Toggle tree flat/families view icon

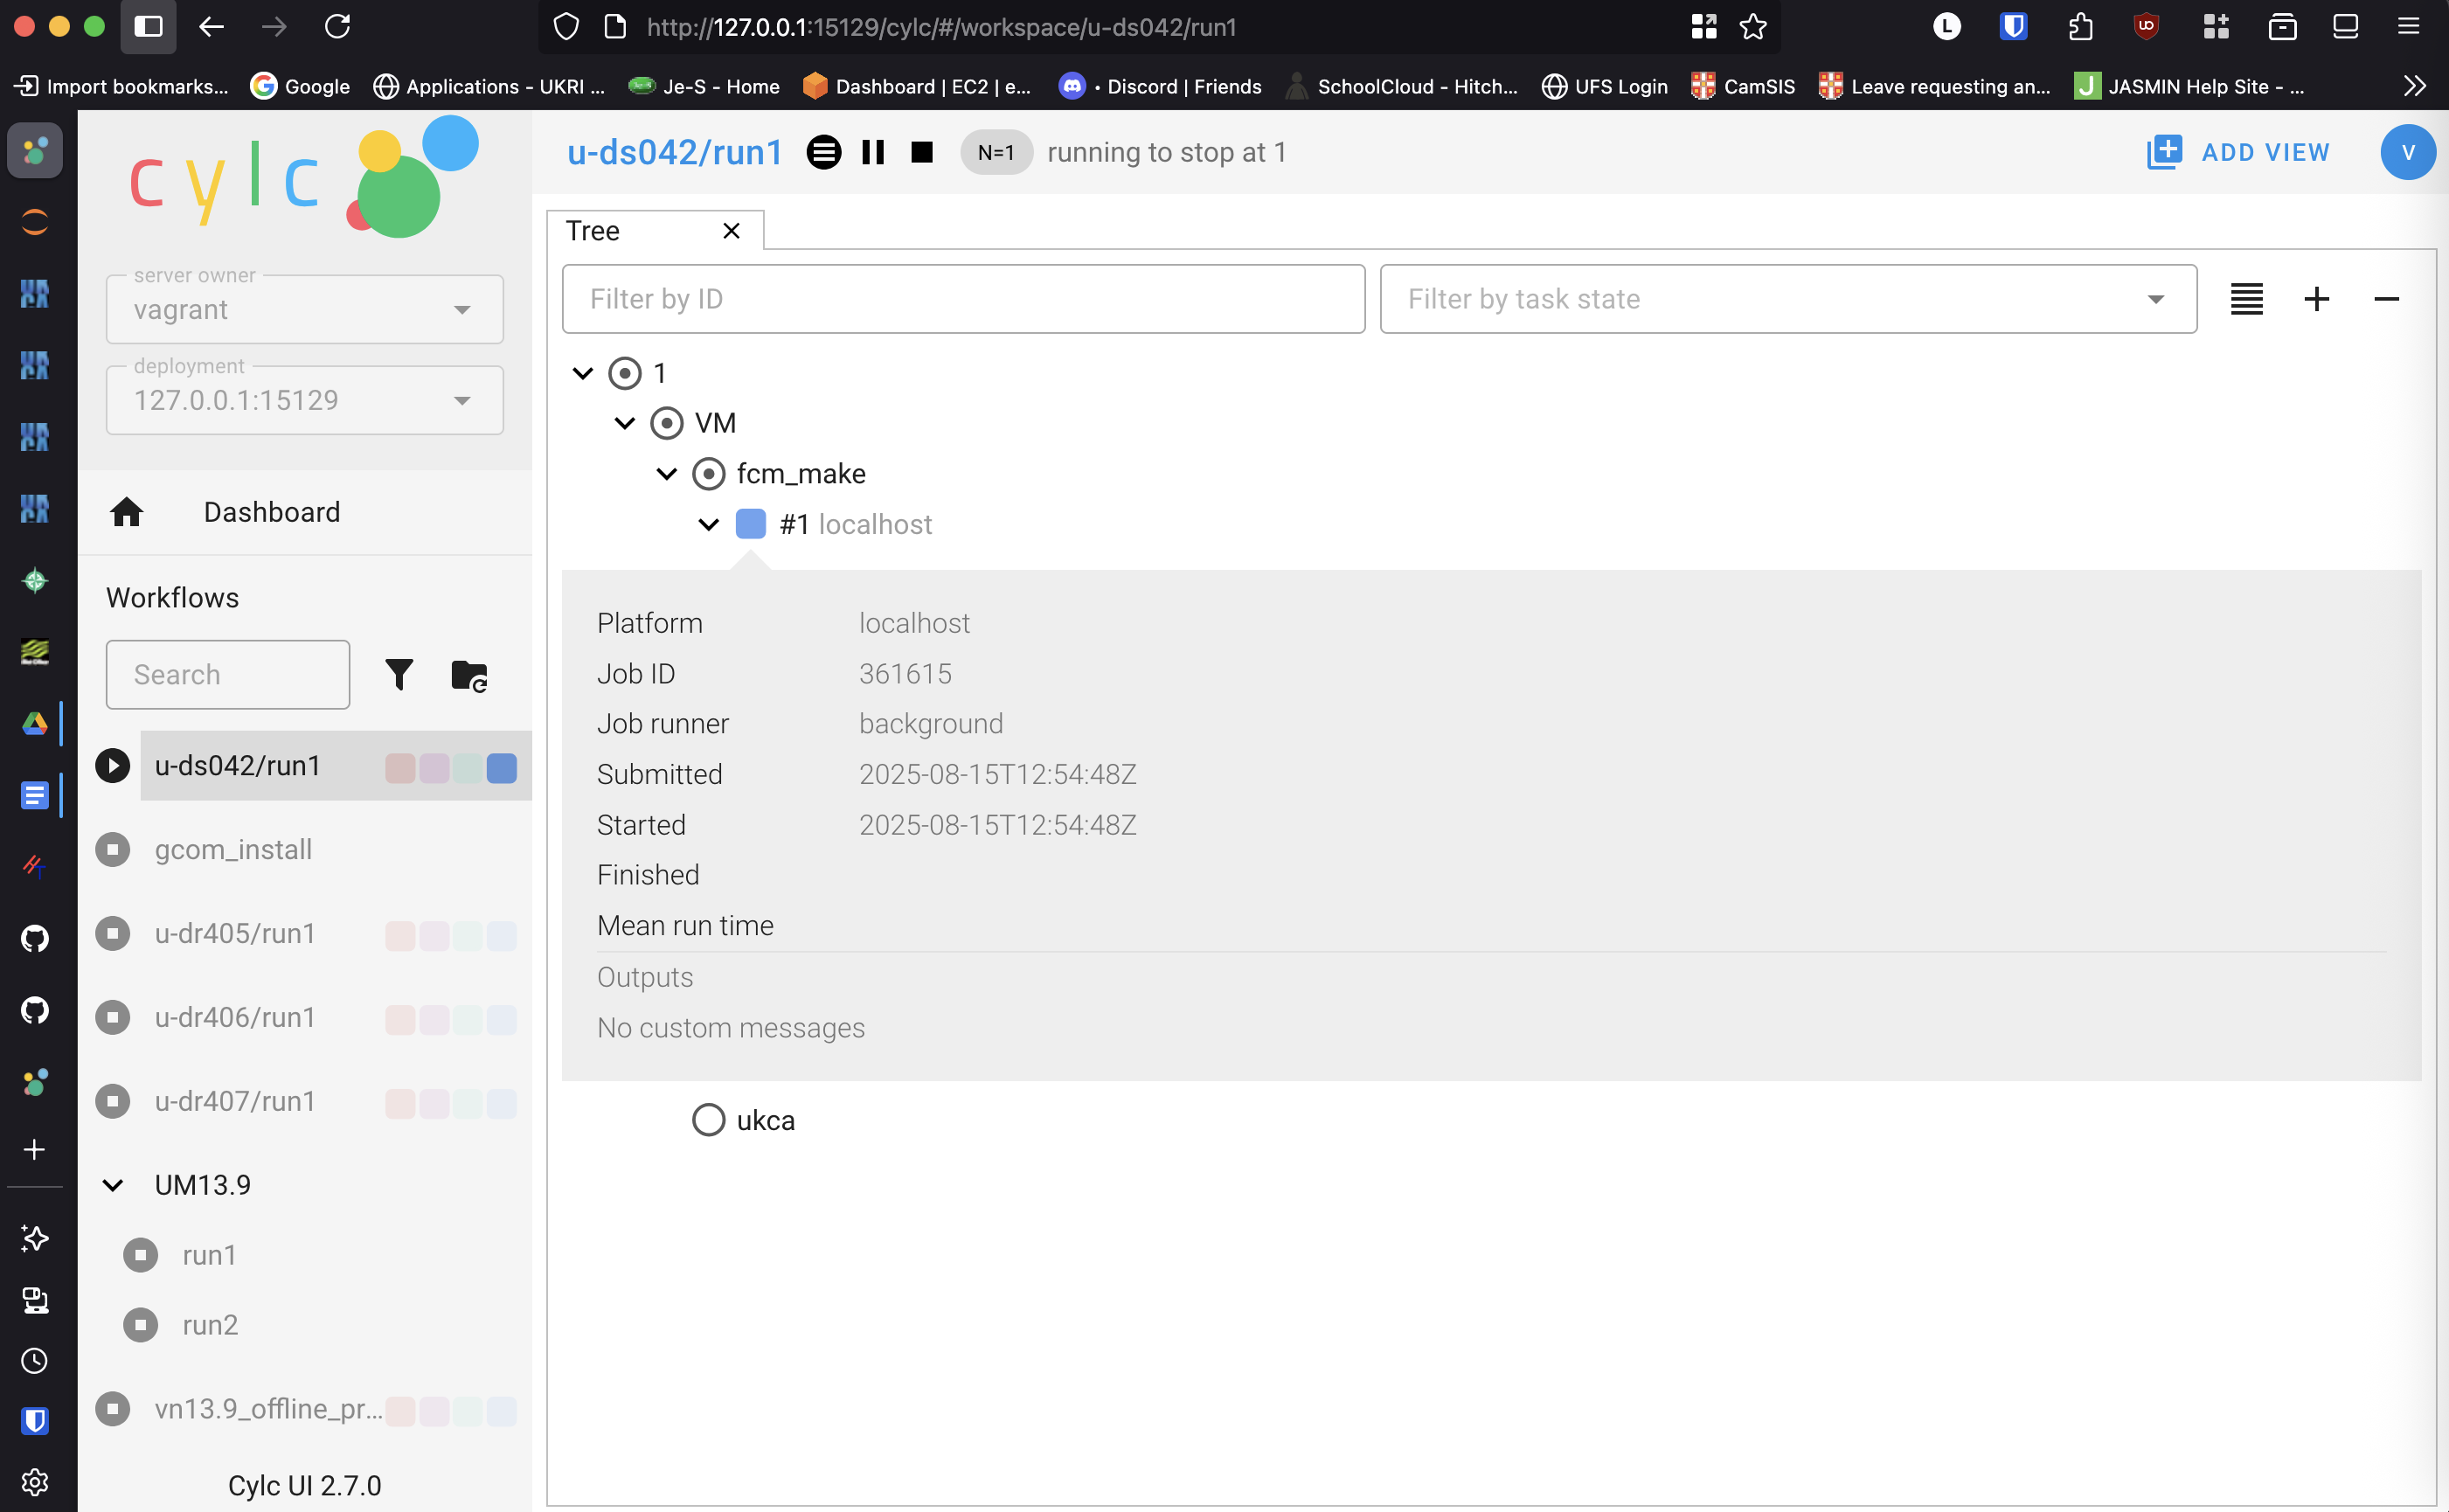tap(2246, 299)
